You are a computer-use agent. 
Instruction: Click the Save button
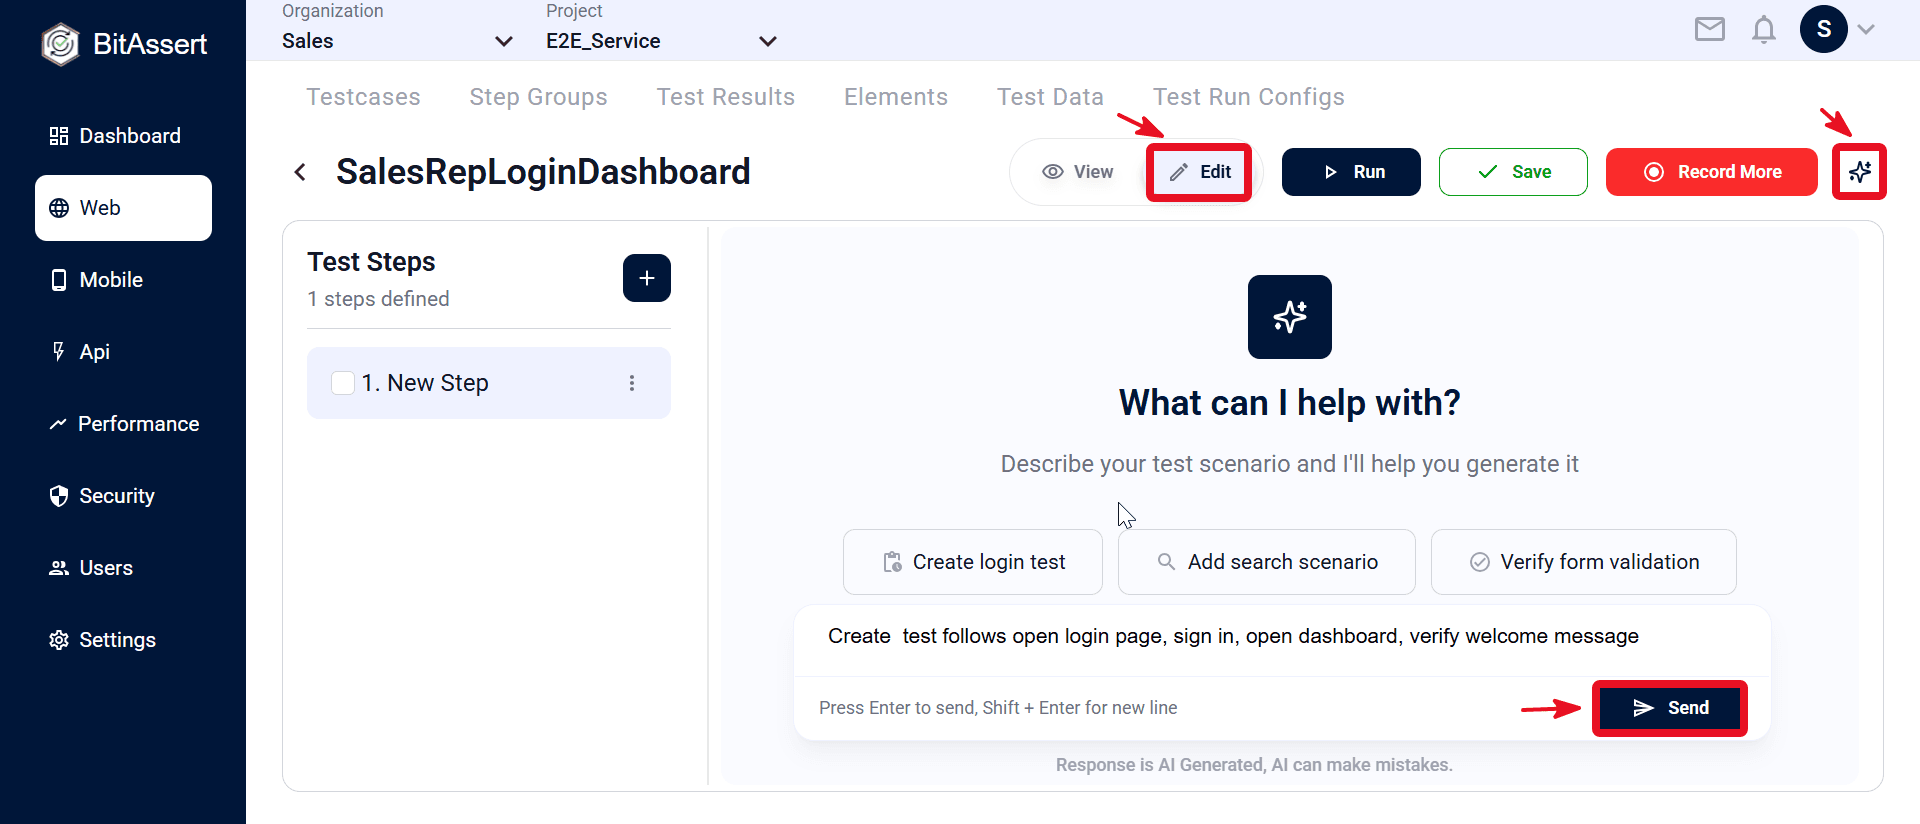[x=1513, y=172]
